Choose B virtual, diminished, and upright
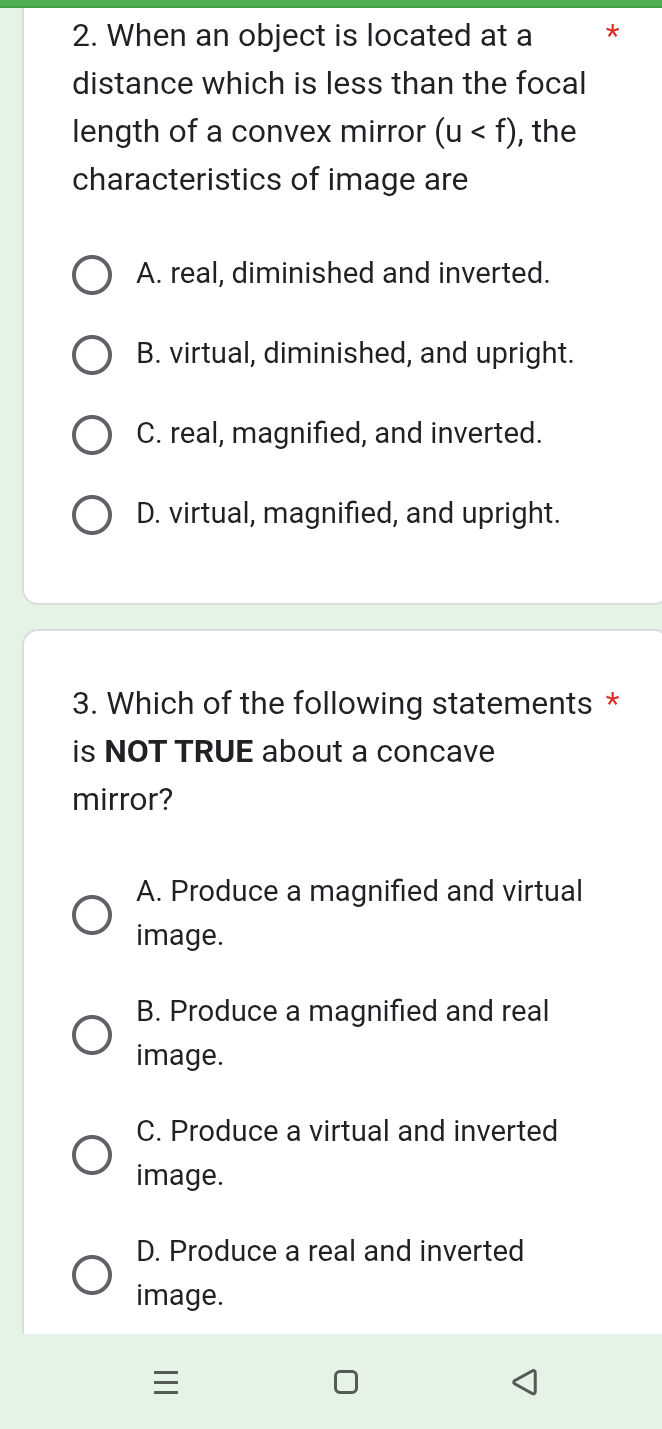 click(x=92, y=355)
